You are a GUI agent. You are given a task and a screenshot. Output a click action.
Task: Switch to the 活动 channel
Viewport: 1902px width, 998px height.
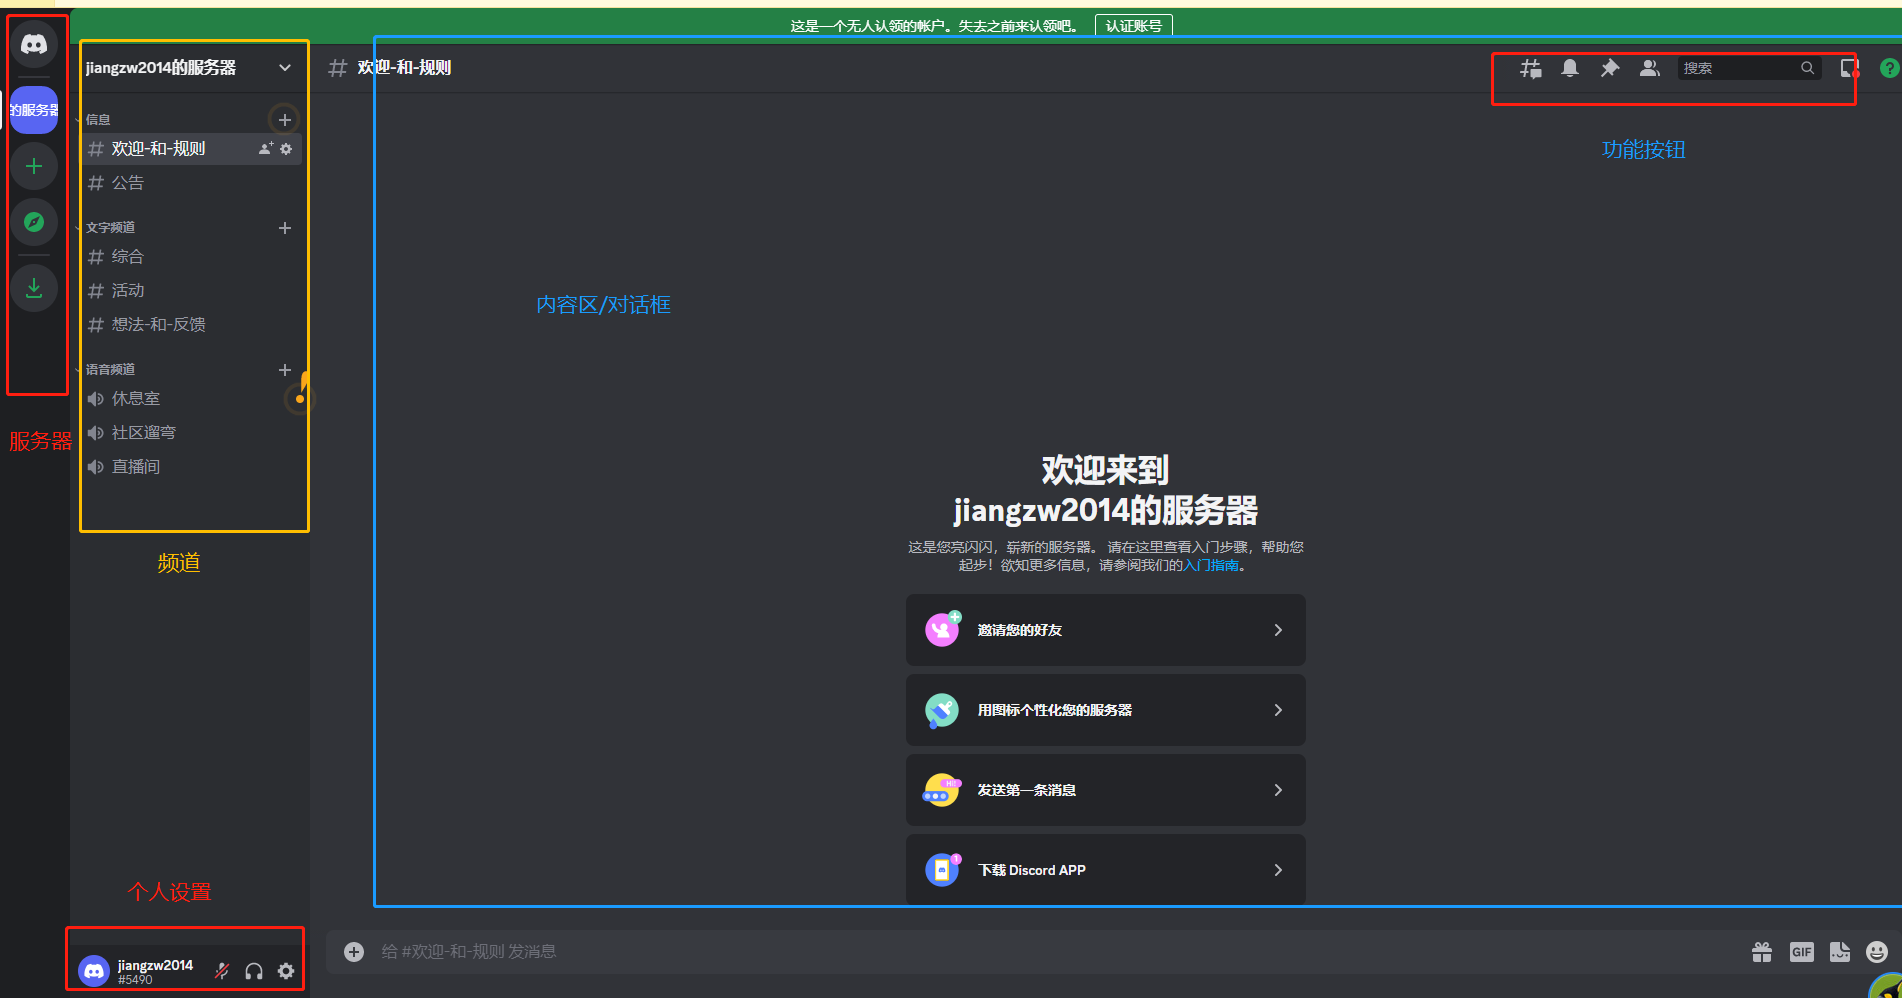[191, 291]
